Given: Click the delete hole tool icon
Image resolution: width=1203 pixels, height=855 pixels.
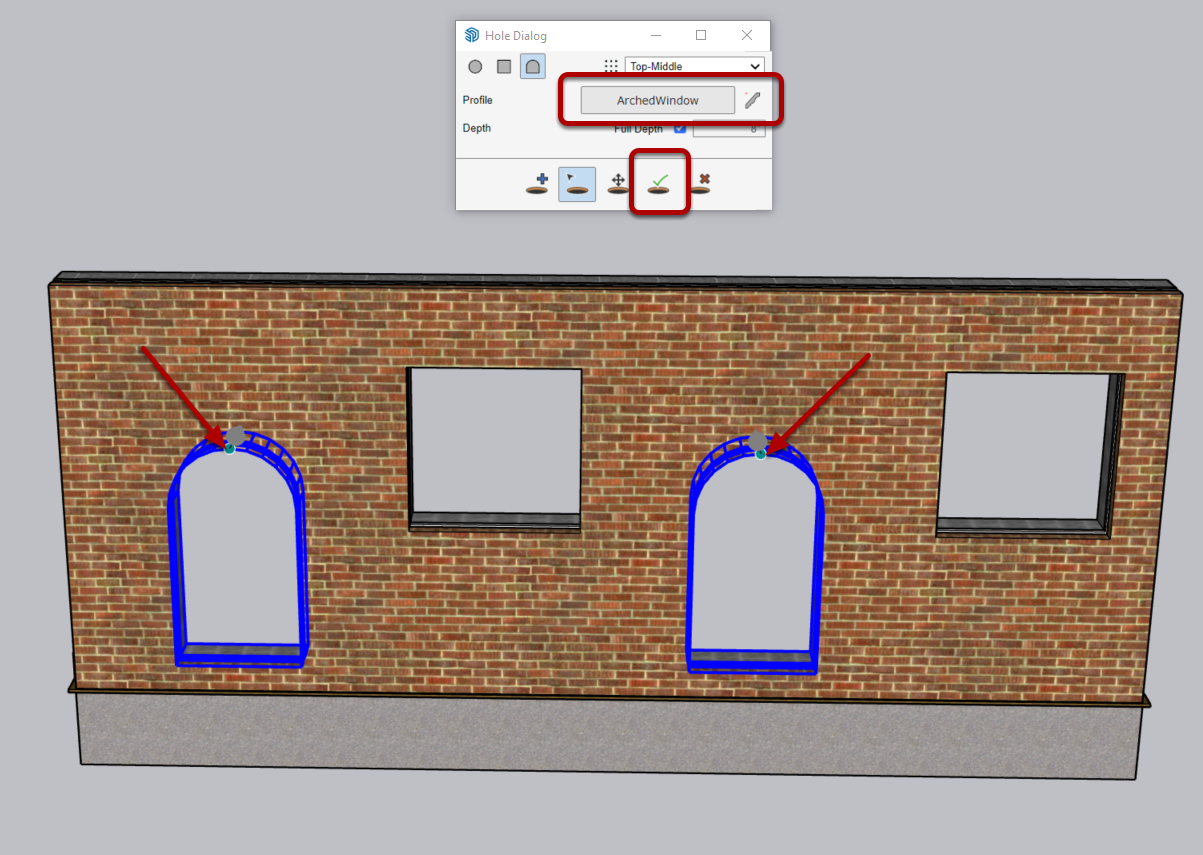Looking at the screenshot, I should click(x=701, y=184).
